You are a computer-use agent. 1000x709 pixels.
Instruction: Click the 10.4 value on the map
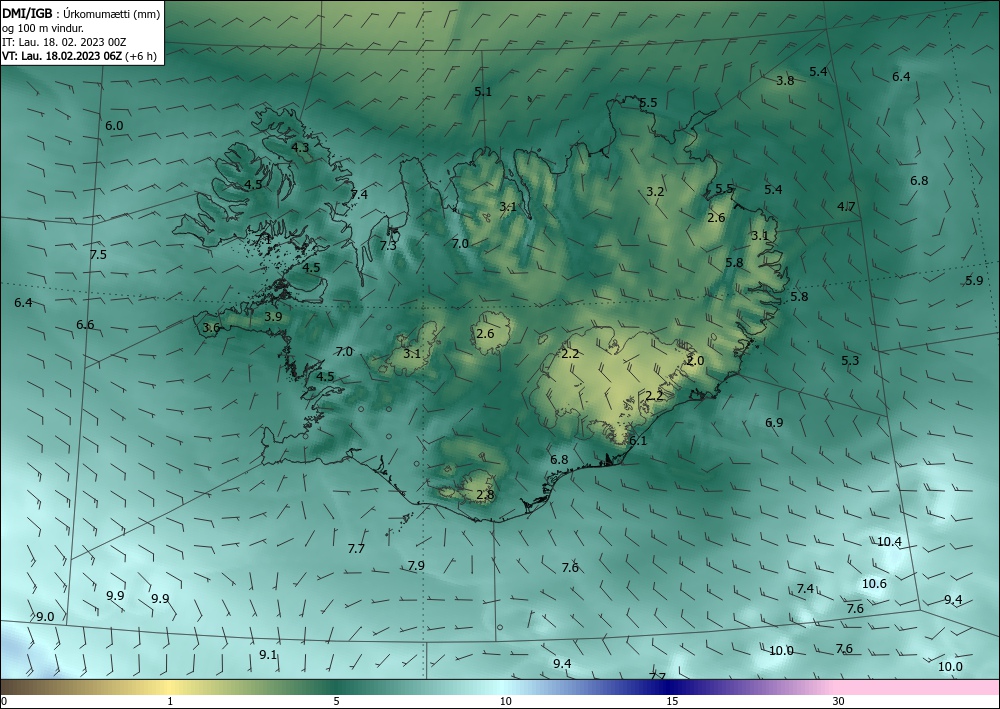click(x=889, y=543)
